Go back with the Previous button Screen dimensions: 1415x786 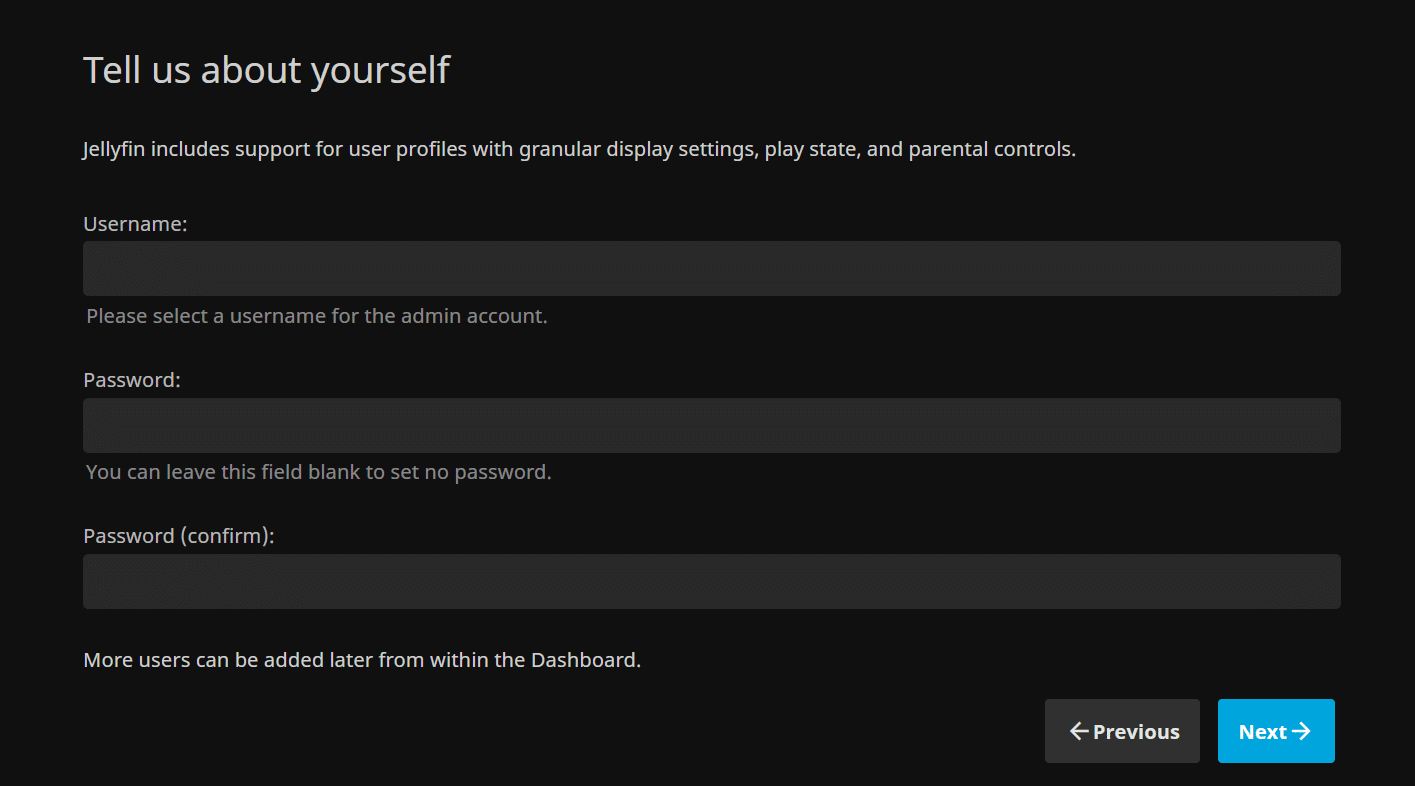(1122, 731)
